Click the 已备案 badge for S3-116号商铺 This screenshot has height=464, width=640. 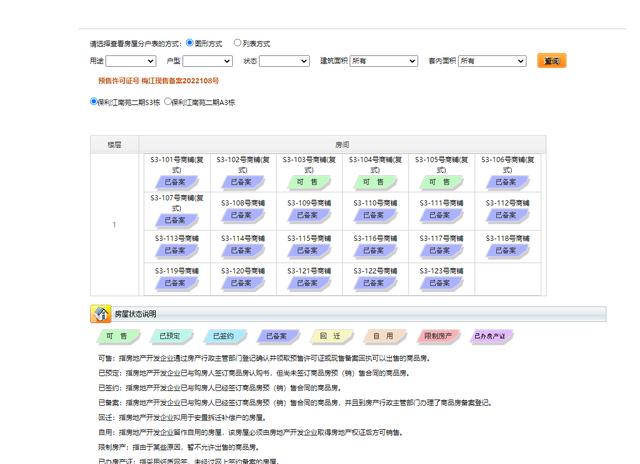[x=375, y=251]
